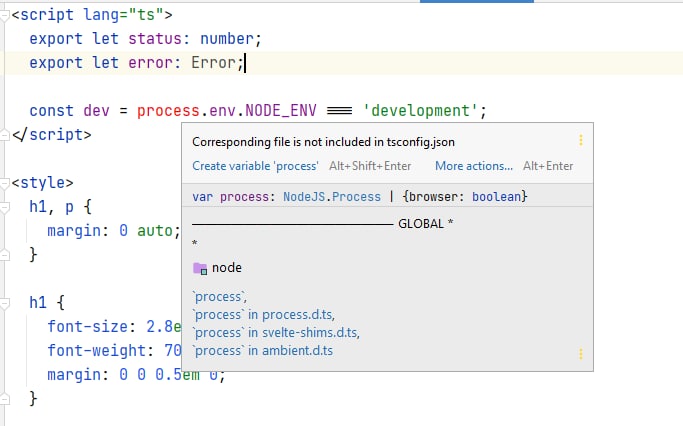Click the 'Error' type annotation
This screenshot has width=683, height=426.
213,63
